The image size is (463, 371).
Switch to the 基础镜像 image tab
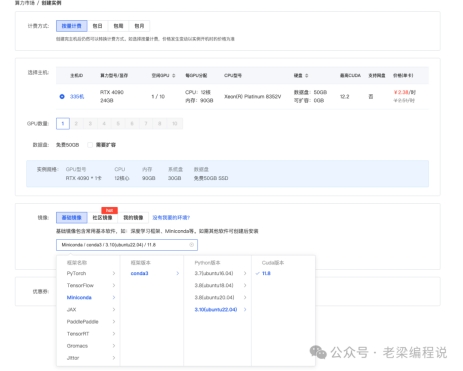coord(72,217)
